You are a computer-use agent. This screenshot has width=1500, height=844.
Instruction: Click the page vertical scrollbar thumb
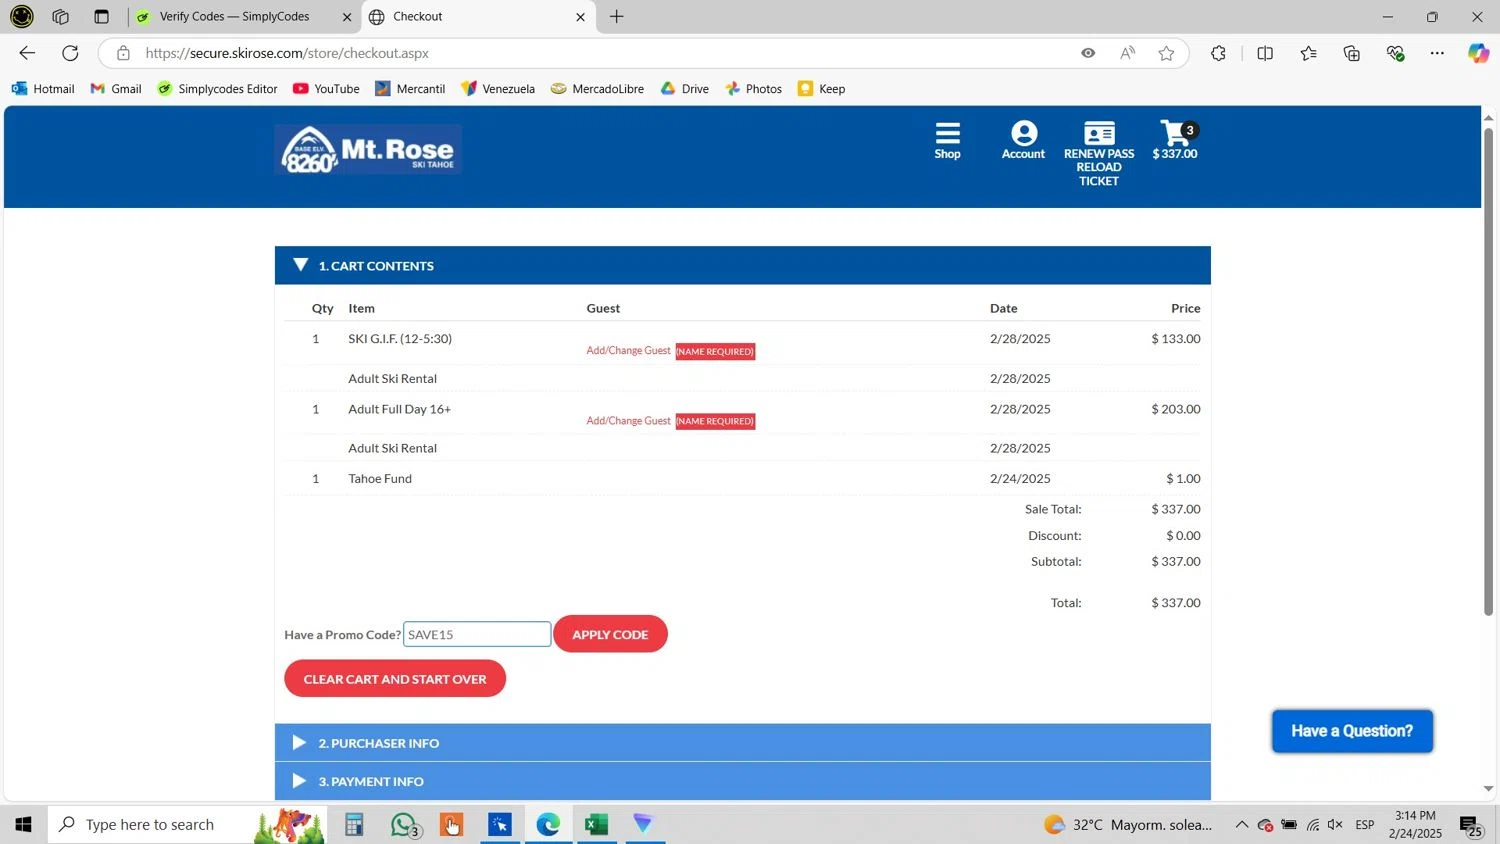pyautogui.click(x=1488, y=370)
